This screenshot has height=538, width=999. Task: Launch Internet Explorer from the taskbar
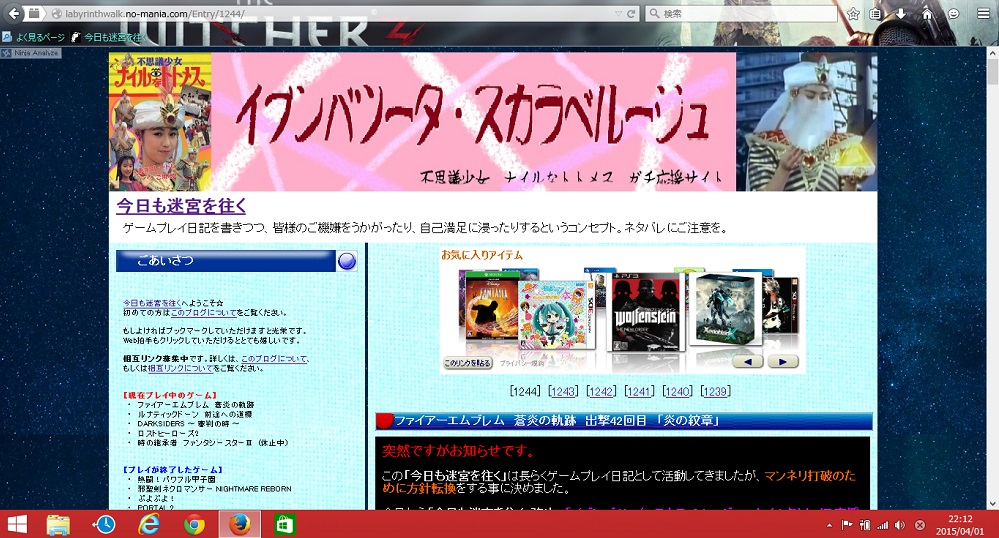149,525
